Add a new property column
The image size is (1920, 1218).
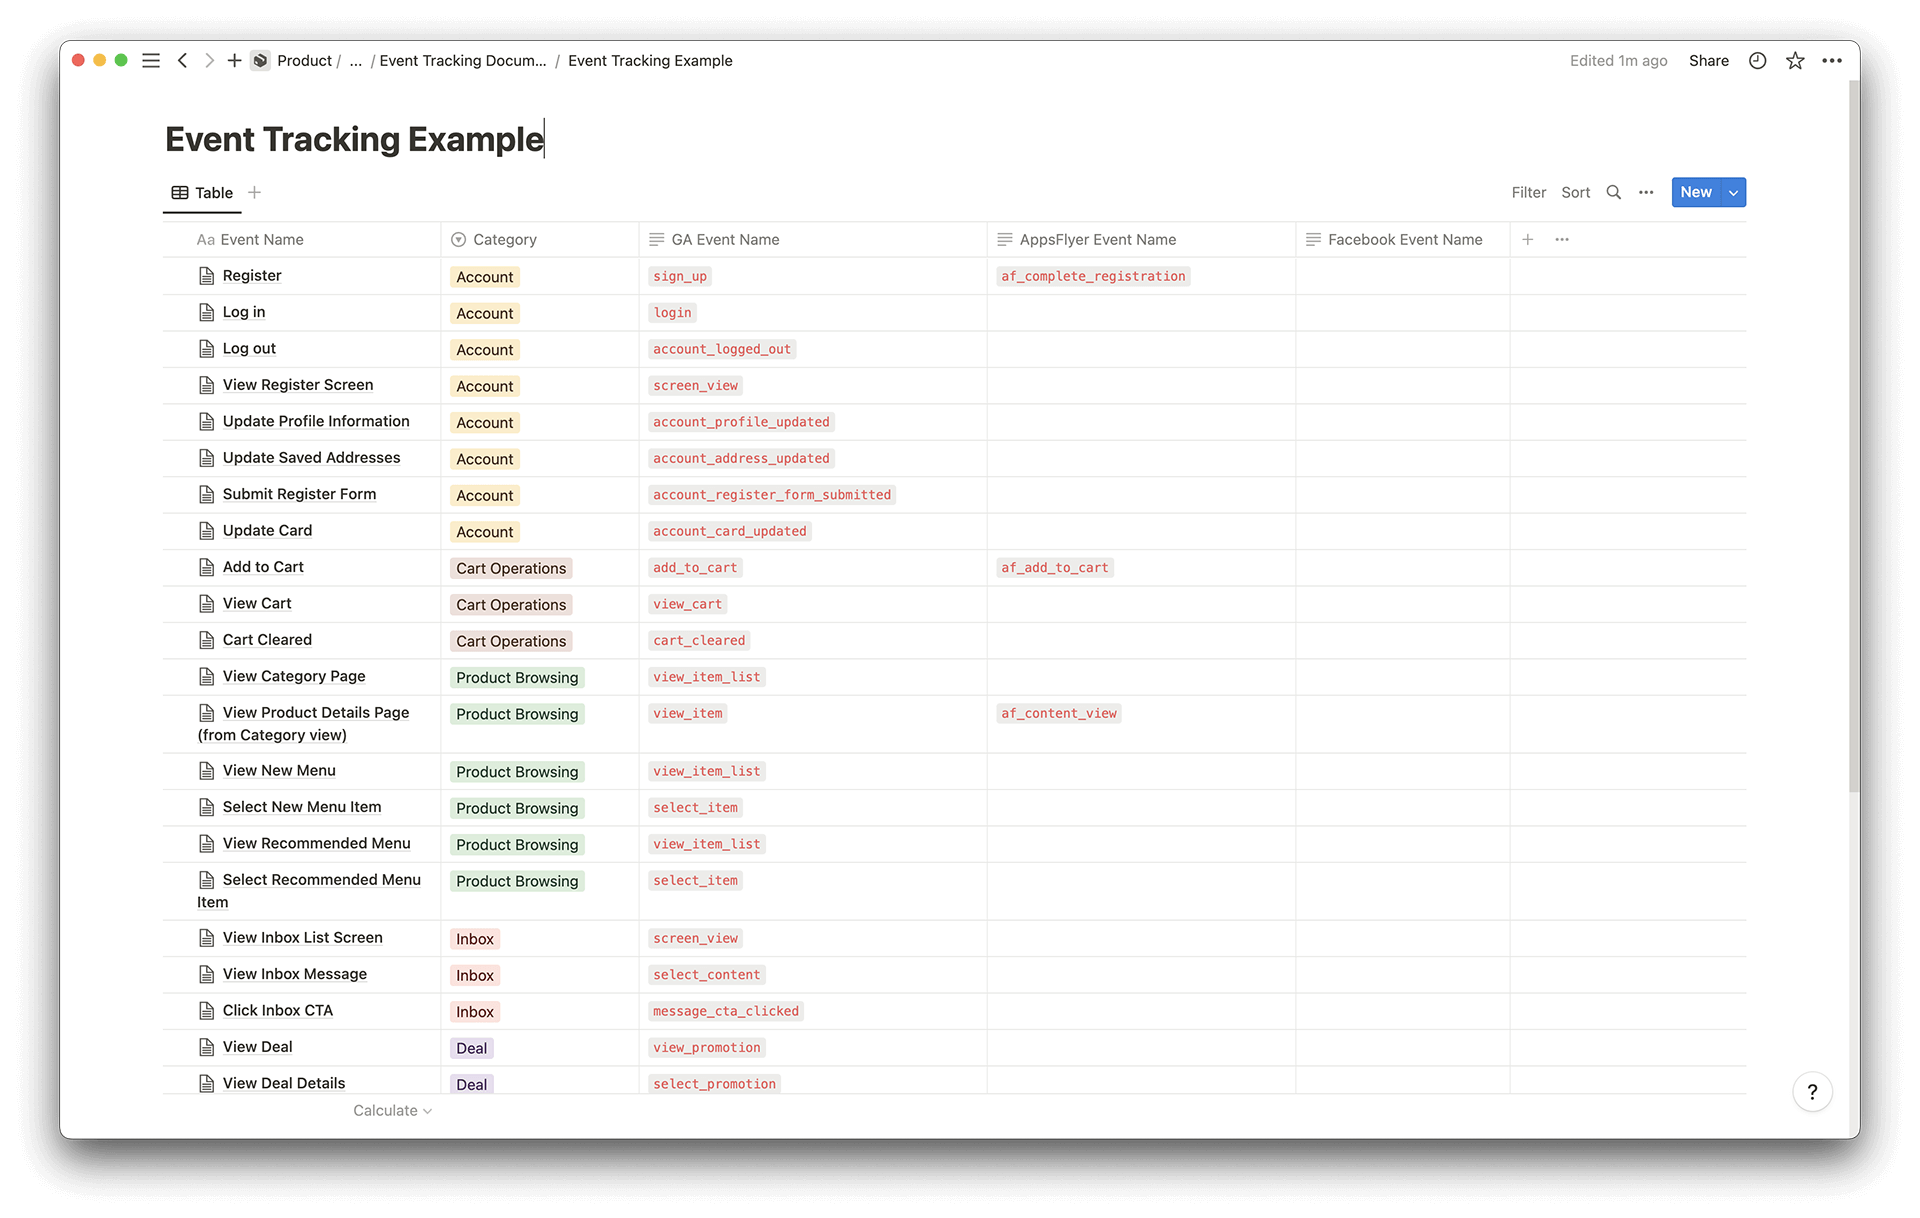coord(1527,239)
